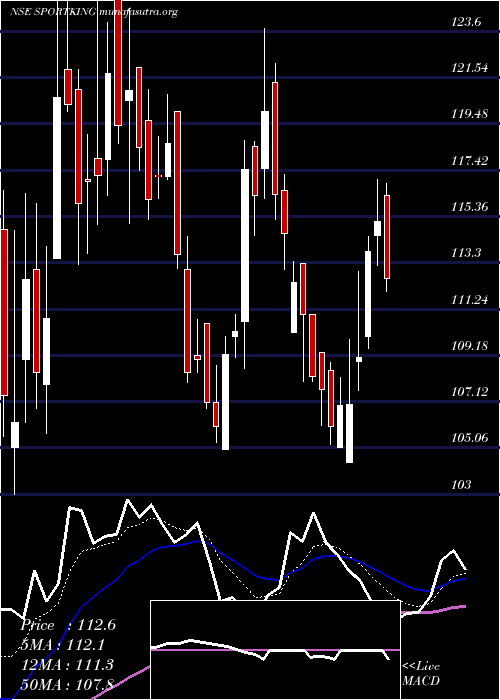Screen dimensions: 500x700
Task: Click the last red candlestick on the right
Action: 387,237
